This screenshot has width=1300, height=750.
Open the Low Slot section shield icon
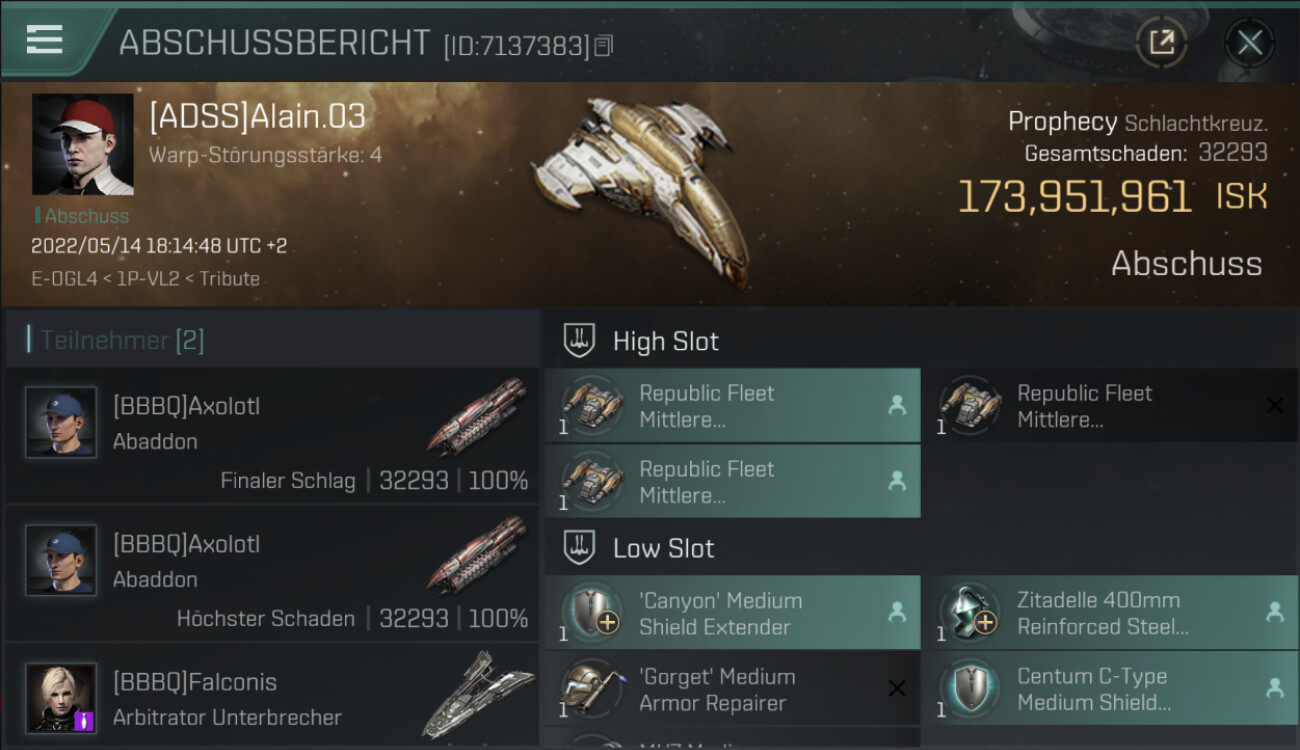click(x=579, y=548)
